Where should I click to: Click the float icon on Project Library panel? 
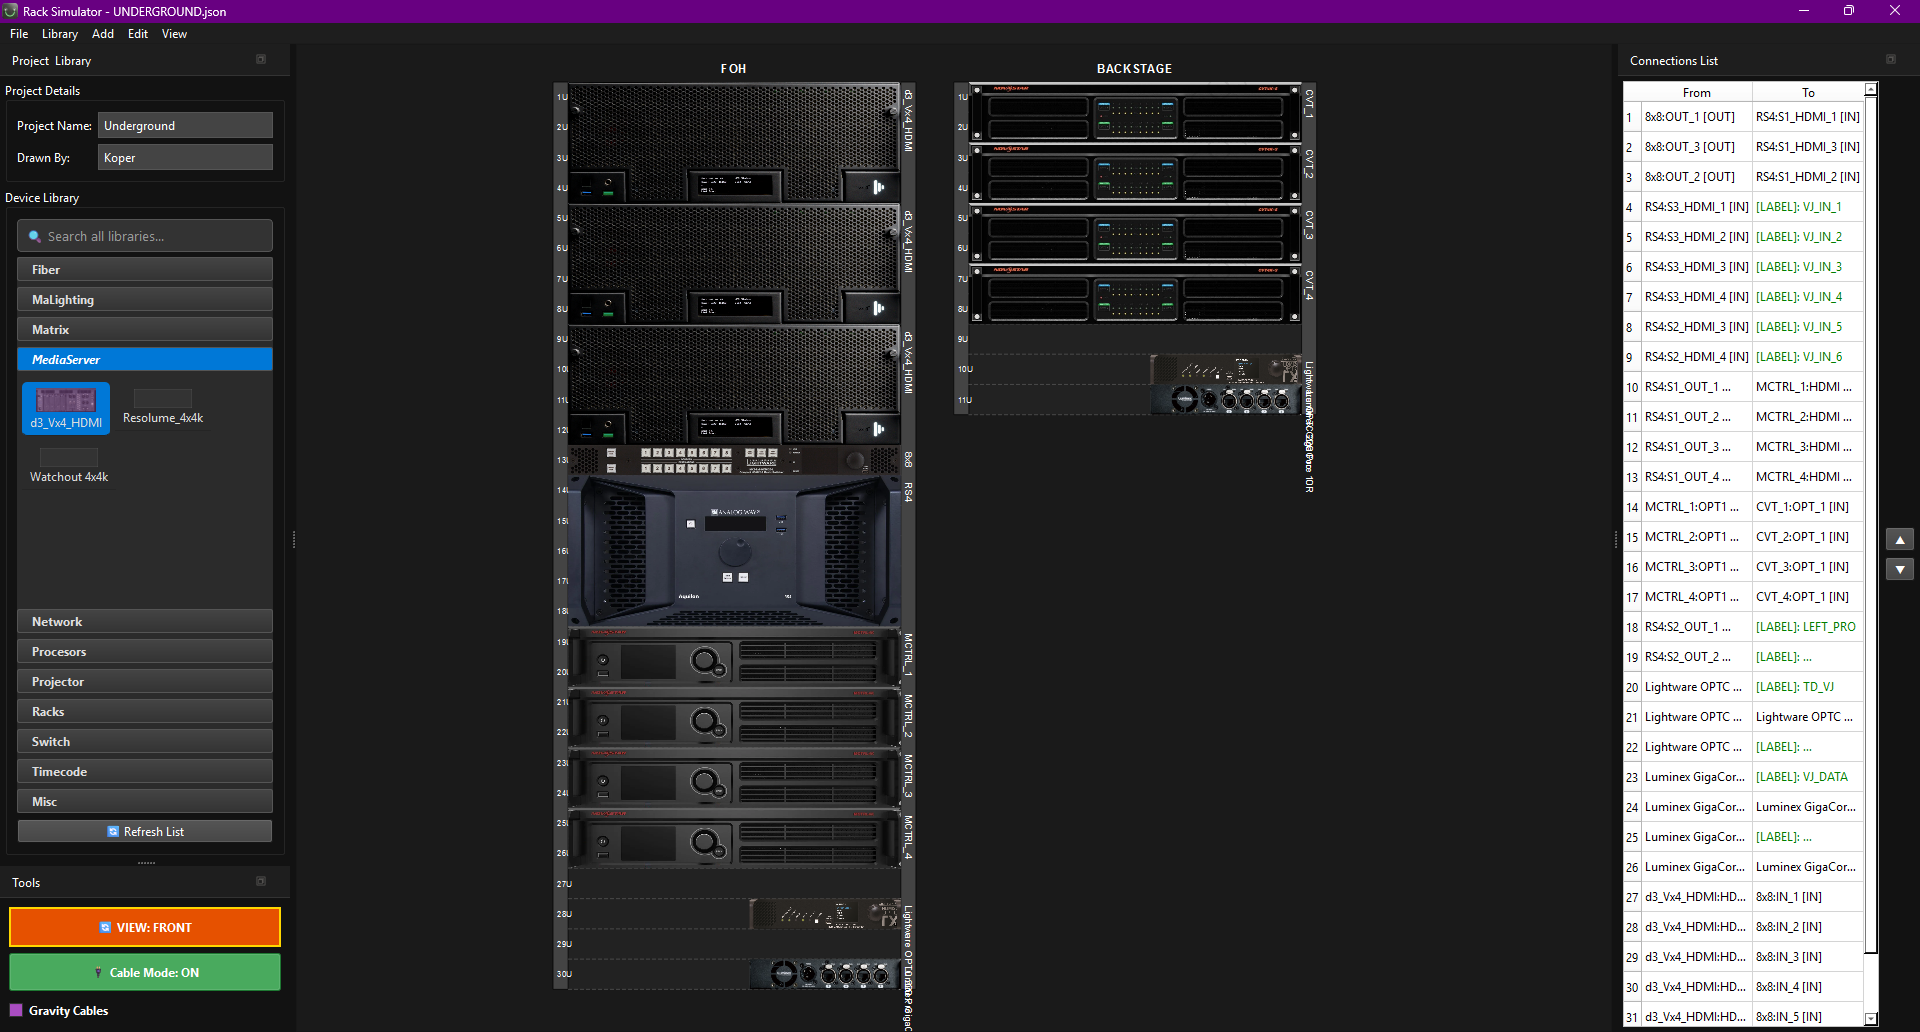pyautogui.click(x=261, y=60)
